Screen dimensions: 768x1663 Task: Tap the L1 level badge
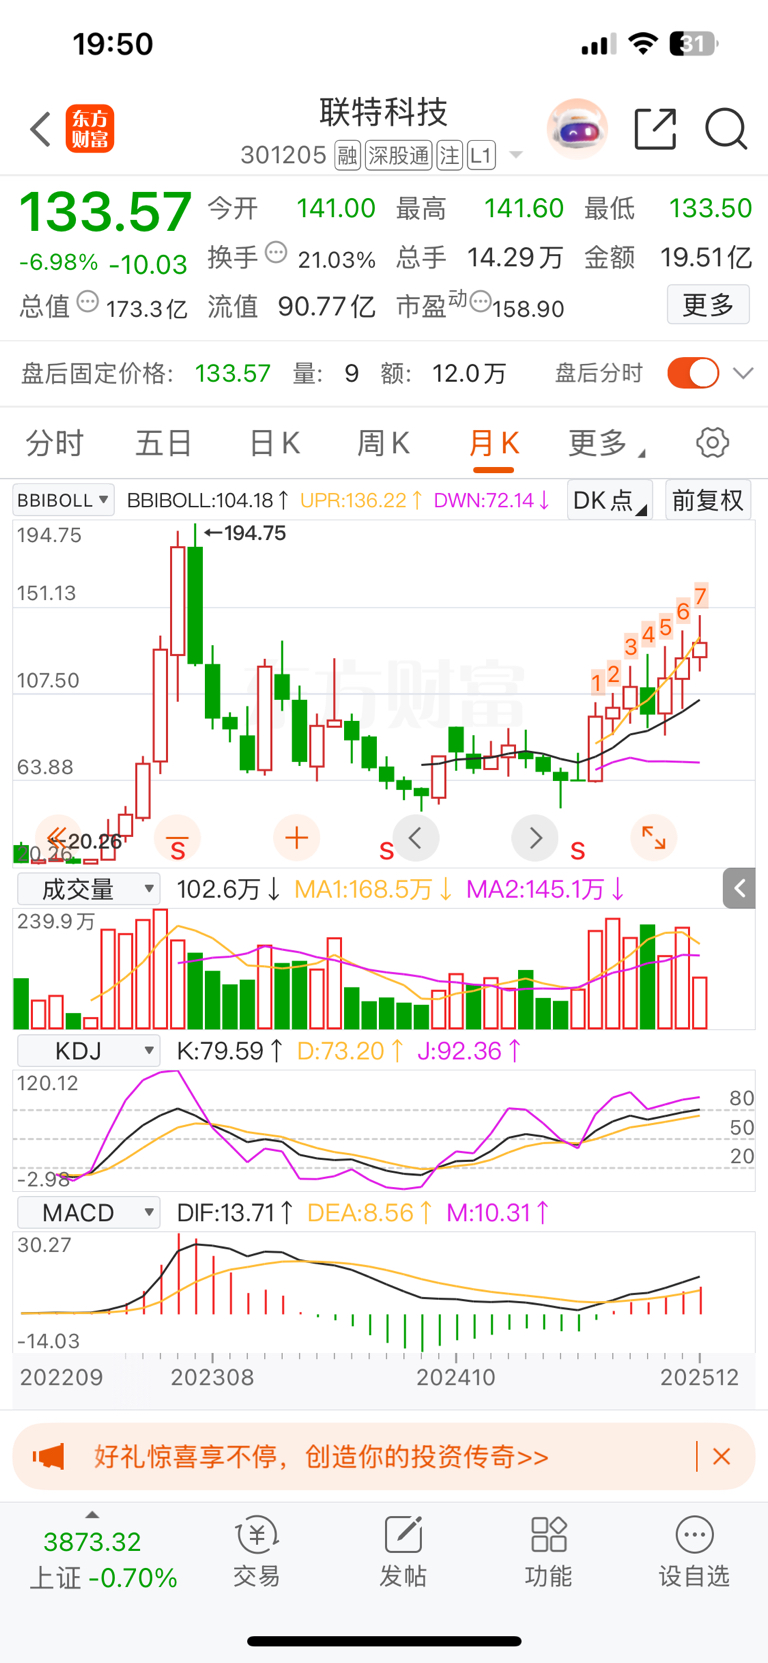click(481, 155)
